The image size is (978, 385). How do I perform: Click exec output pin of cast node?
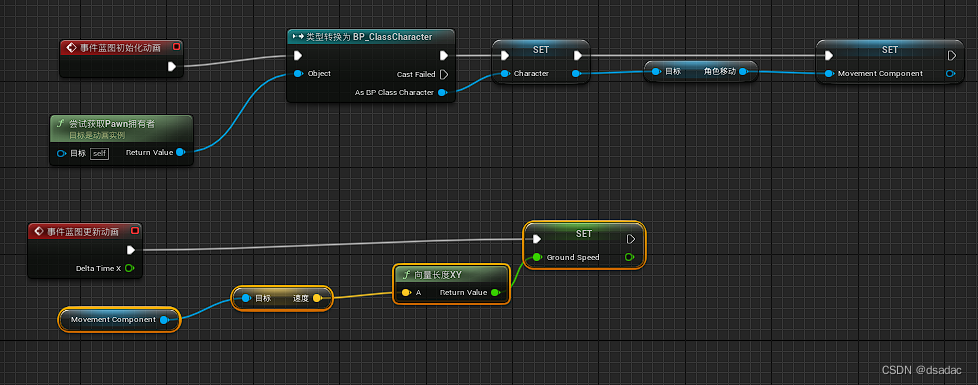(x=443, y=56)
